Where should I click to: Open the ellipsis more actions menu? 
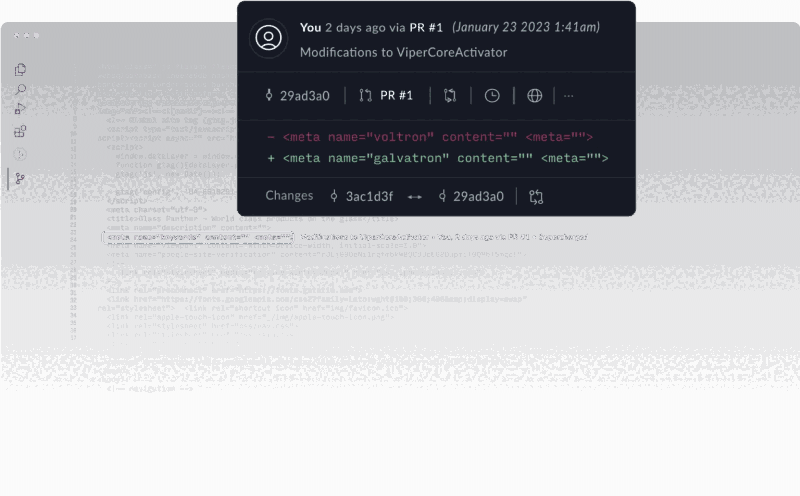click(x=568, y=95)
